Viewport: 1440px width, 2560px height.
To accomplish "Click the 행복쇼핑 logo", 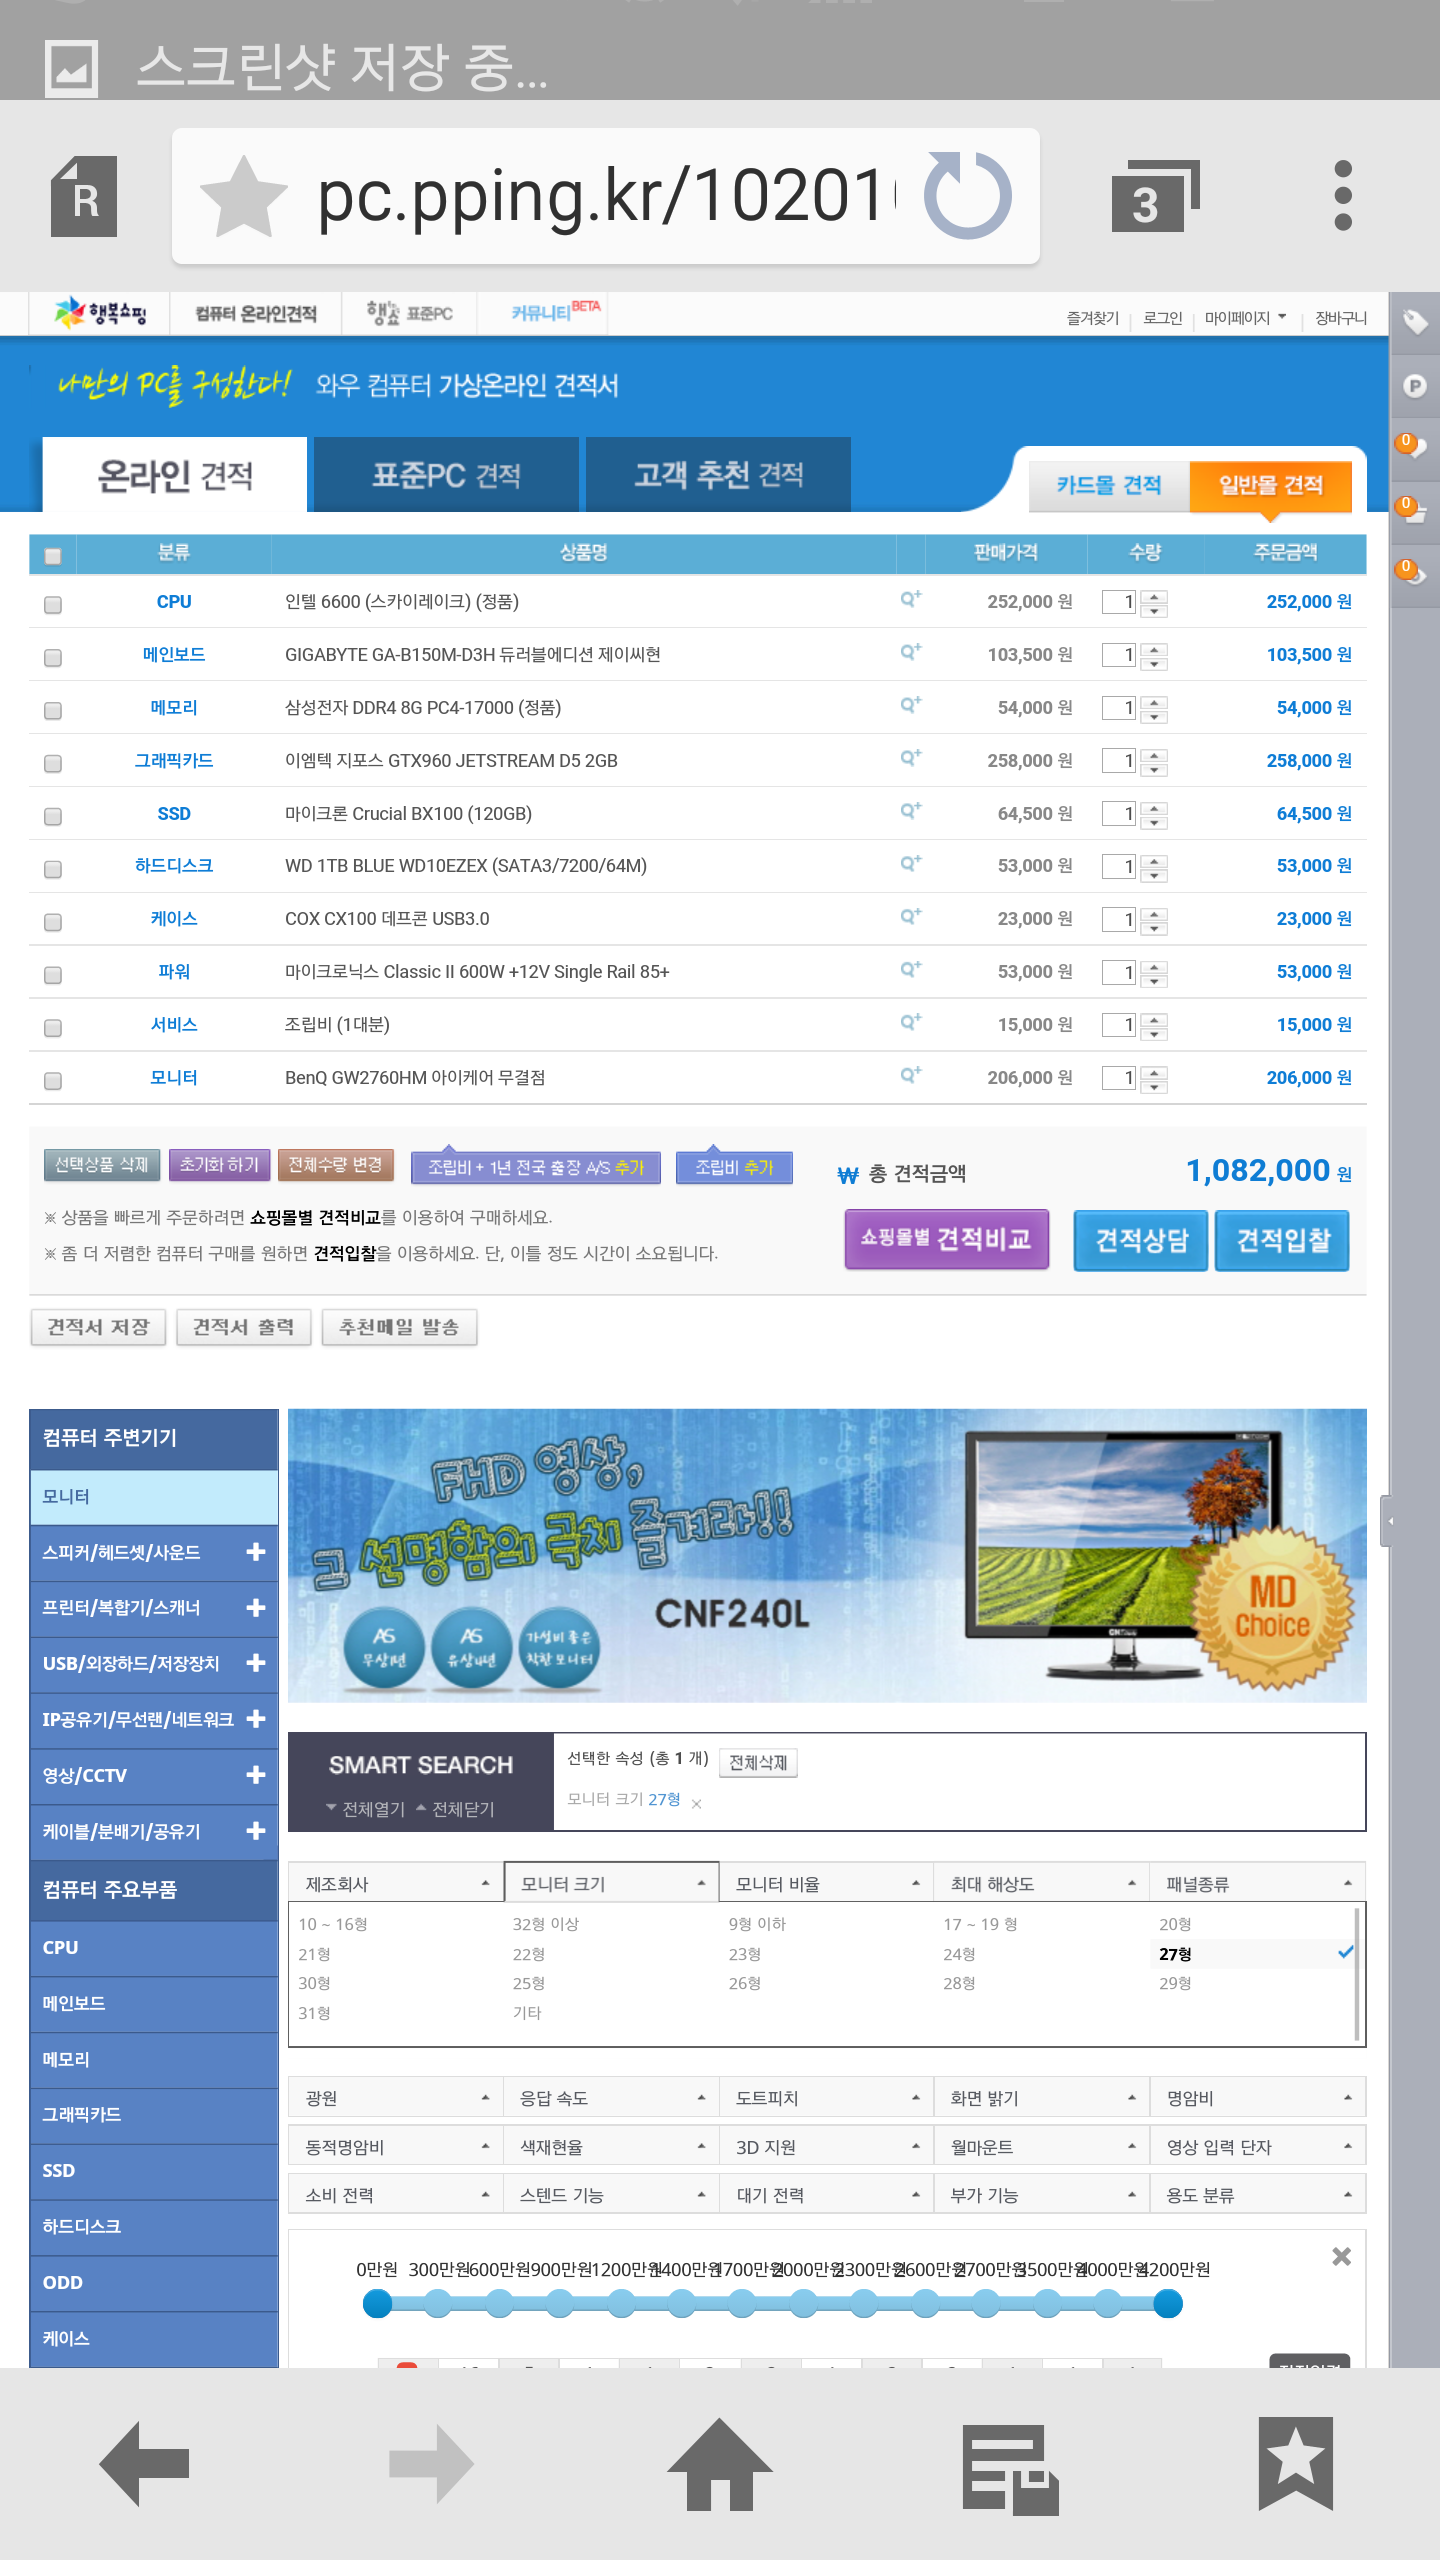I will point(100,314).
